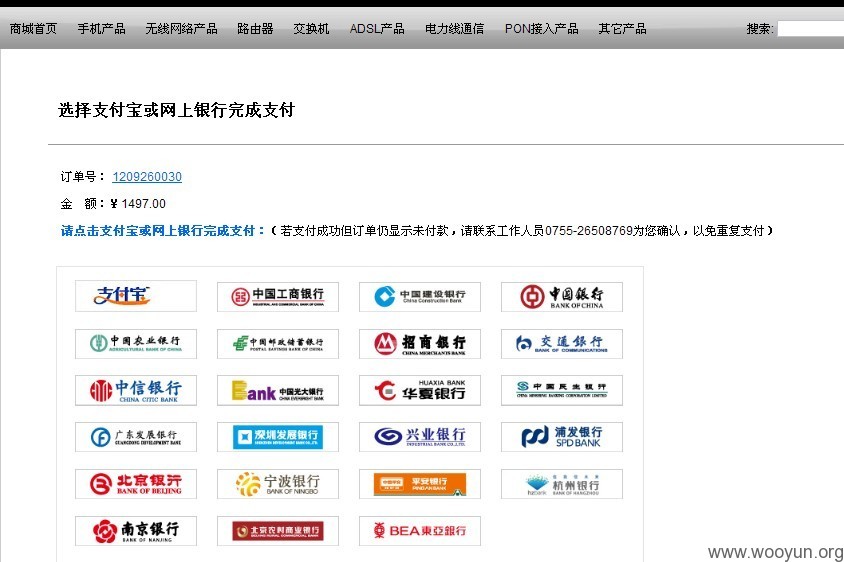This screenshot has width=844, height=562.
Task: Click the 中国光大银行 Everbright logo
Action: click(x=278, y=390)
